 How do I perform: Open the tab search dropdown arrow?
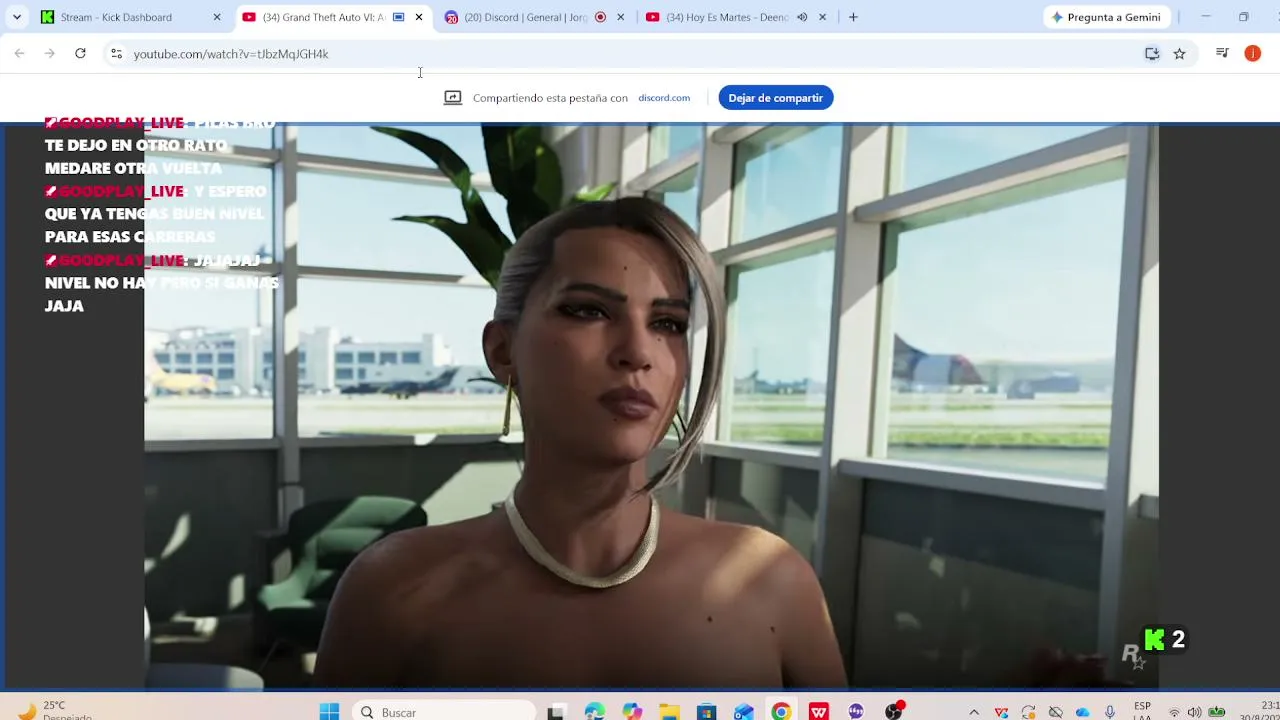tap(17, 17)
